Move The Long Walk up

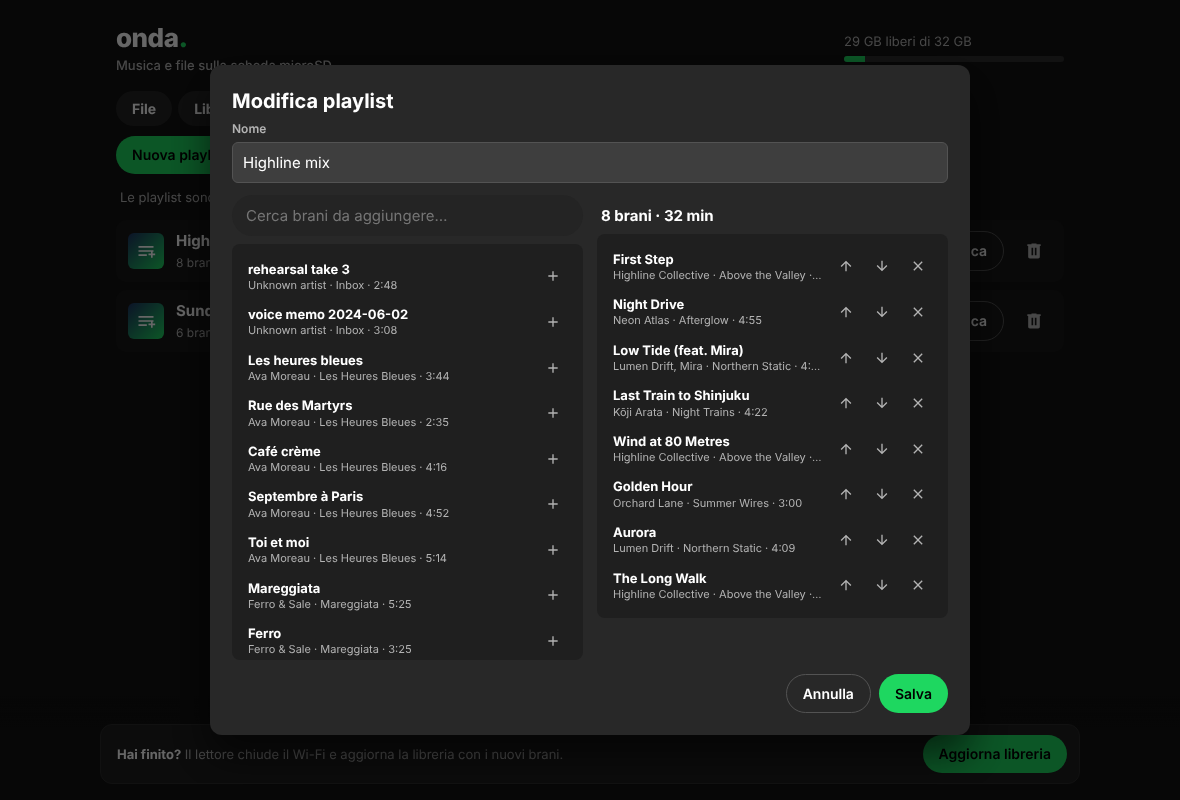pos(846,586)
